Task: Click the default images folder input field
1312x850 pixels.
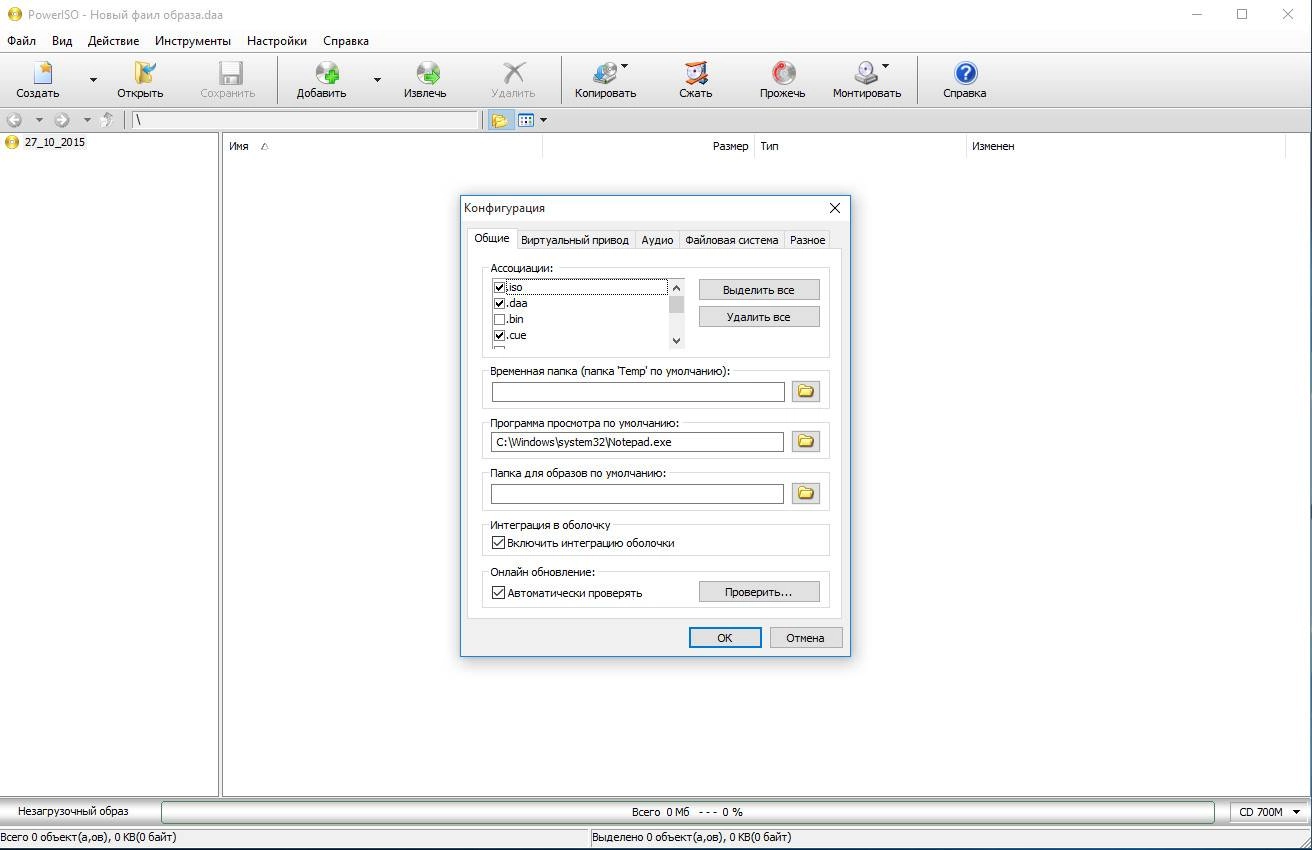Action: 638,494
